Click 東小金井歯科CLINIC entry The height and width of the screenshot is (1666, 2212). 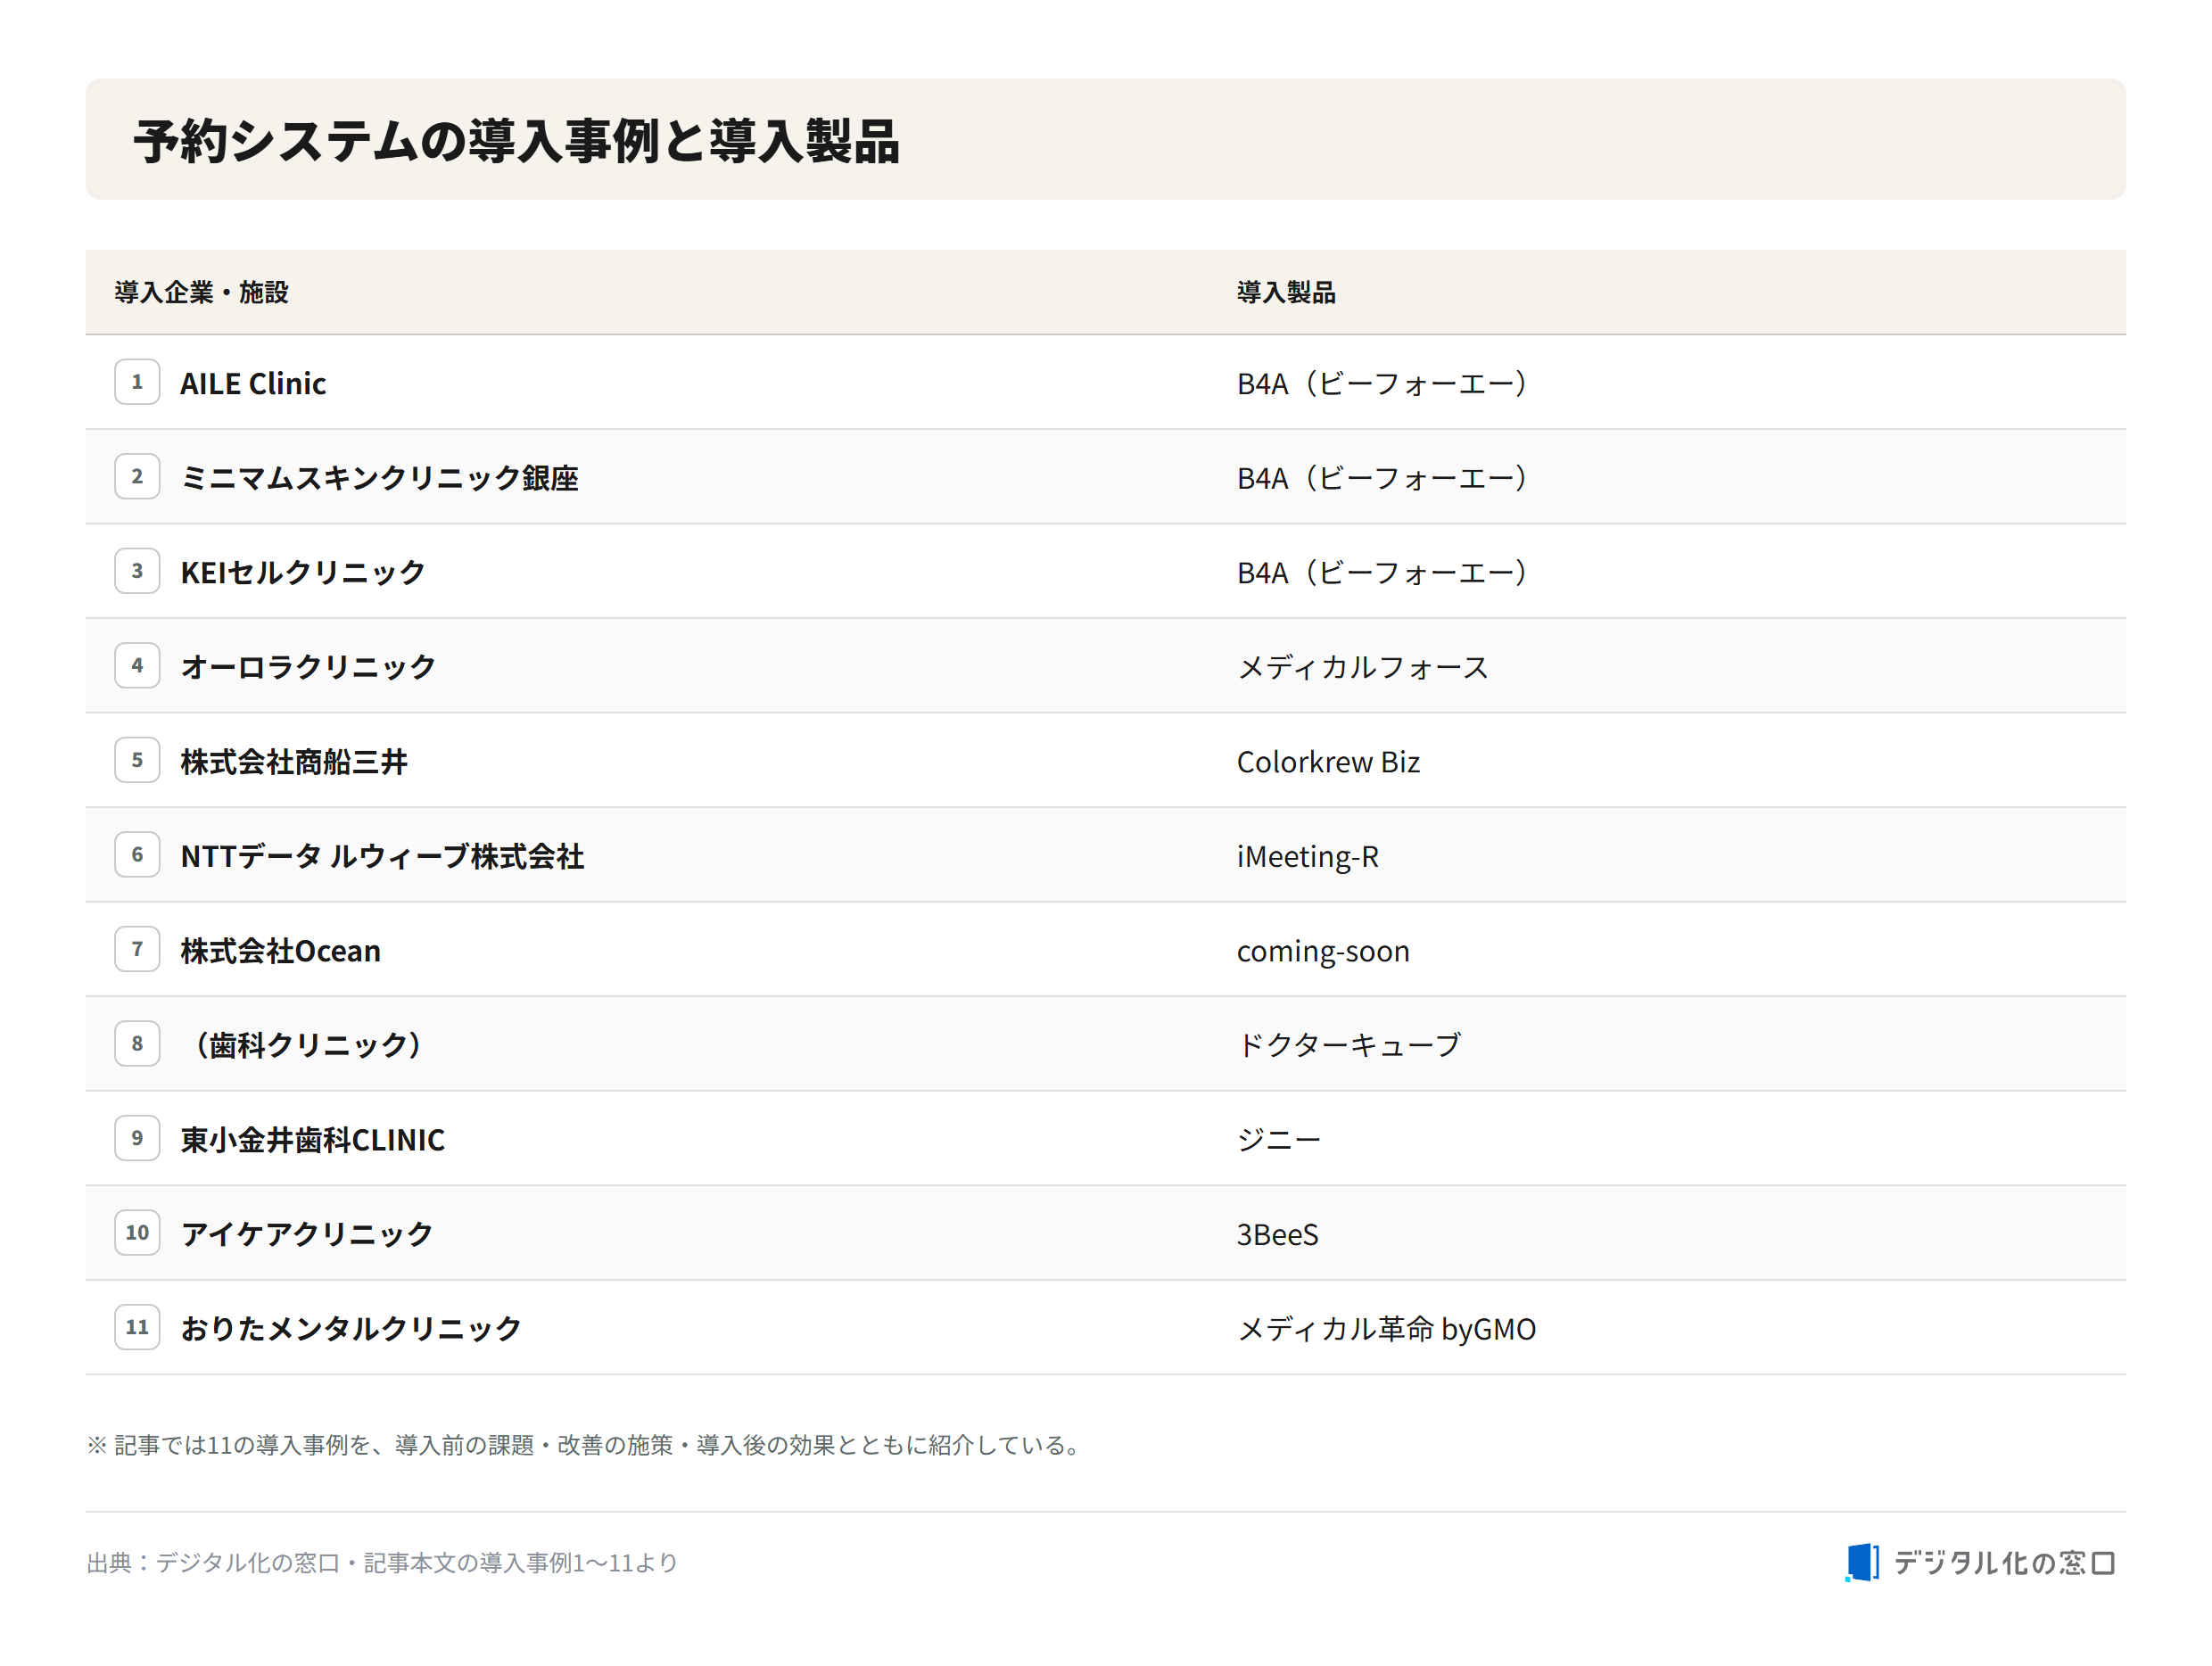point(312,1140)
